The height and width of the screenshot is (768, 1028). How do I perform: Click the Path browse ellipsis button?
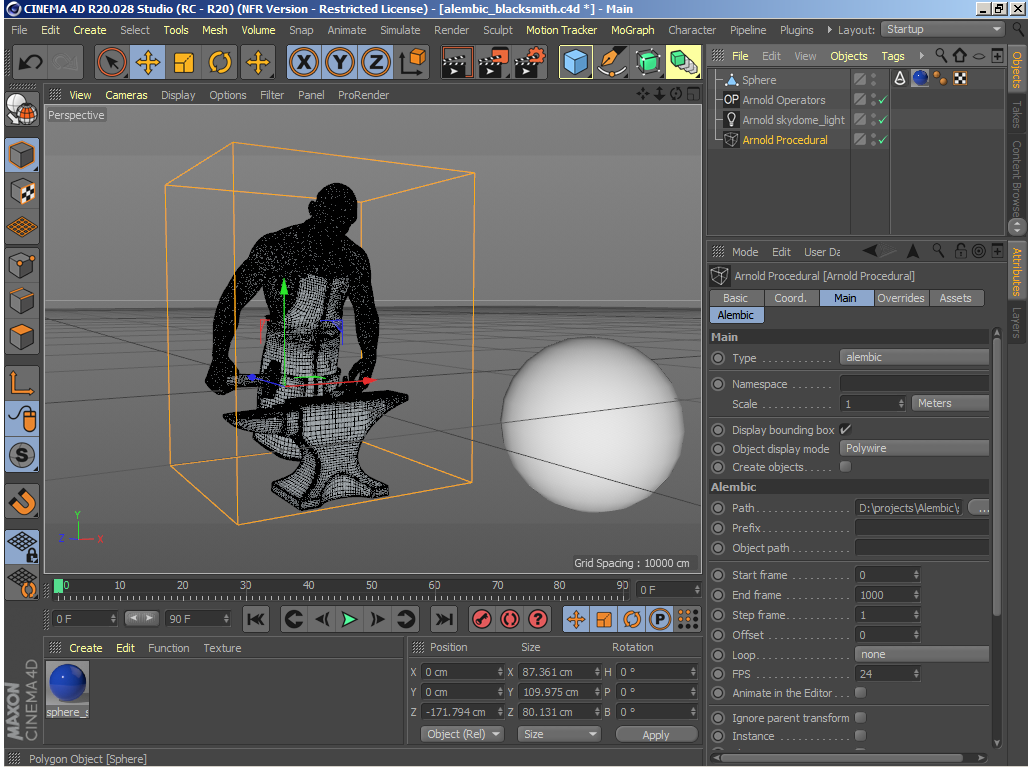tap(979, 508)
